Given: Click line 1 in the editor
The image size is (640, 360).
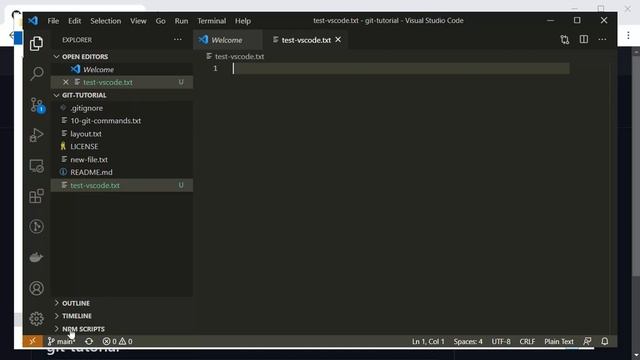Looking at the screenshot, I should pyautogui.click(x=401, y=69).
